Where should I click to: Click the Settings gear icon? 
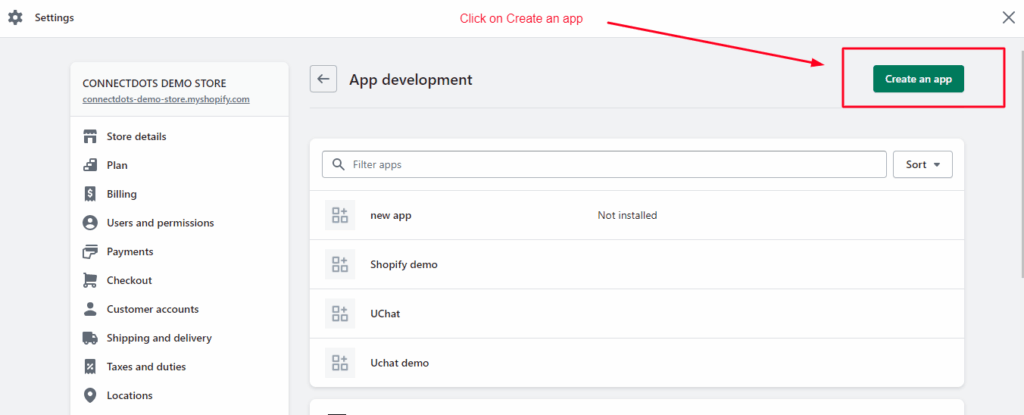pyautogui.click(x=15, y=18)
